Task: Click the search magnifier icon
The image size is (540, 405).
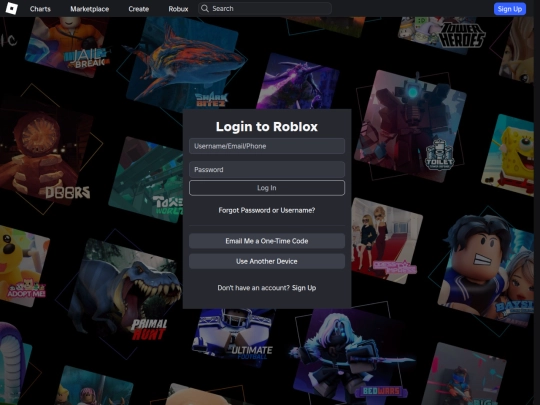Action: 205,8
